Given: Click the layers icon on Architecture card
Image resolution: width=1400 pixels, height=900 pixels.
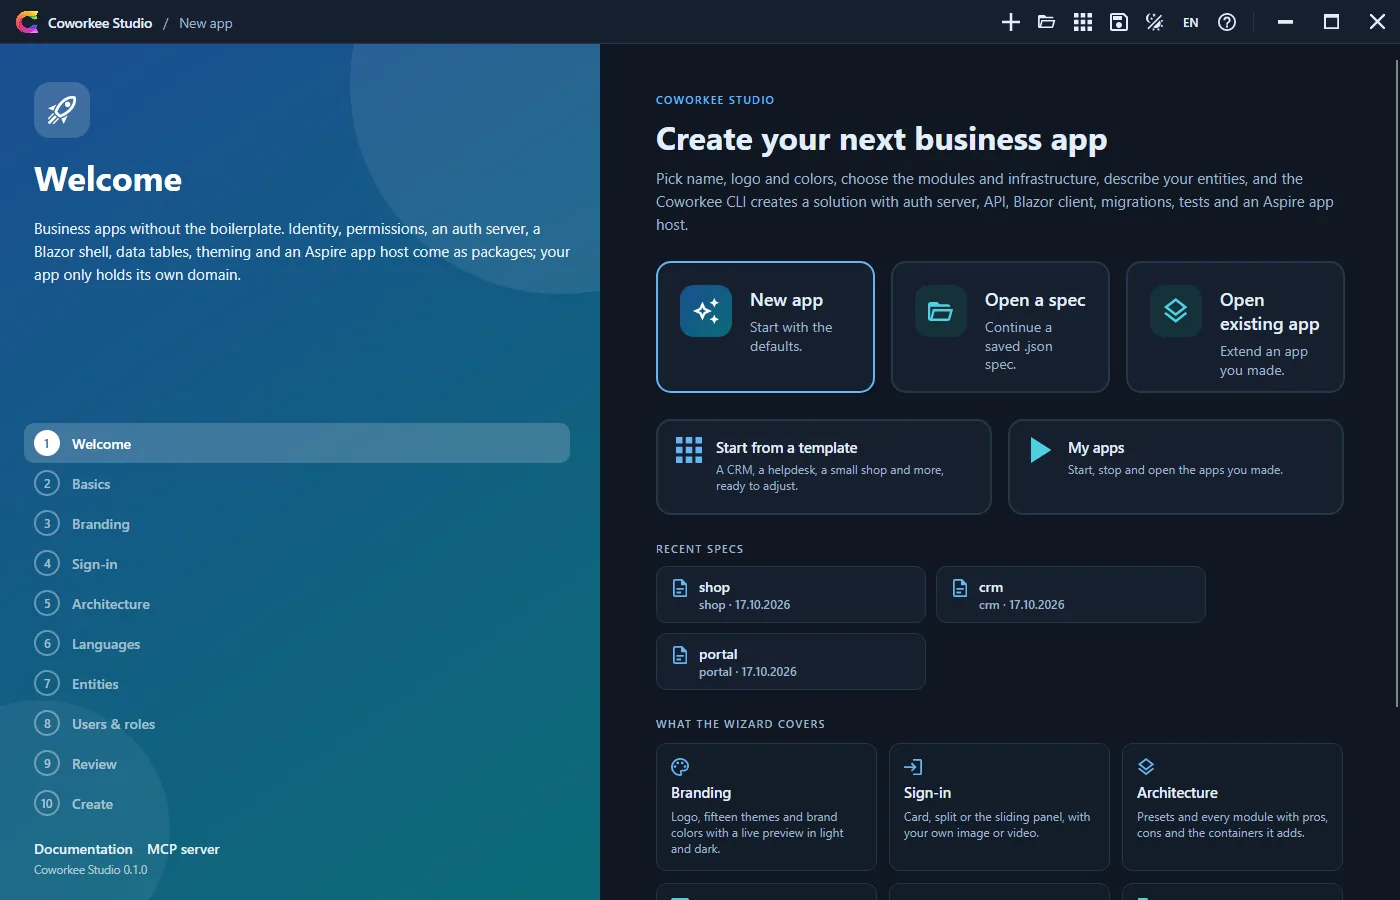Looking at the screenshot, I should coord(1146,767).
